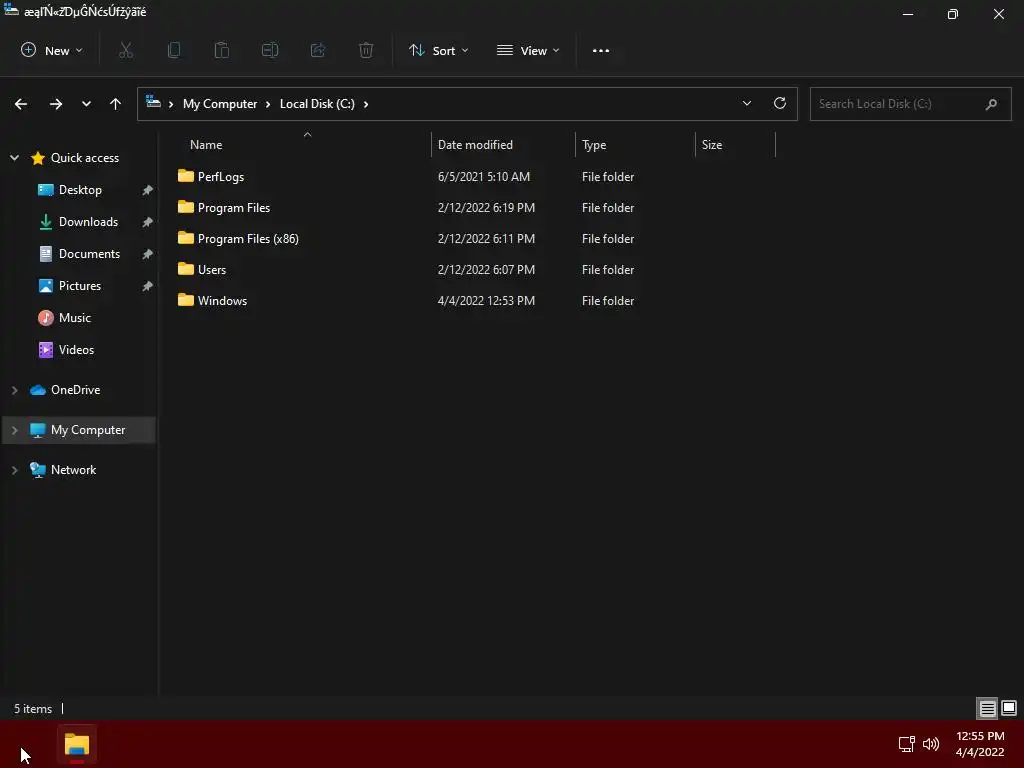Screen dimensions: 1024x768
Task: Select the Program Files folder
Action: 233,208
